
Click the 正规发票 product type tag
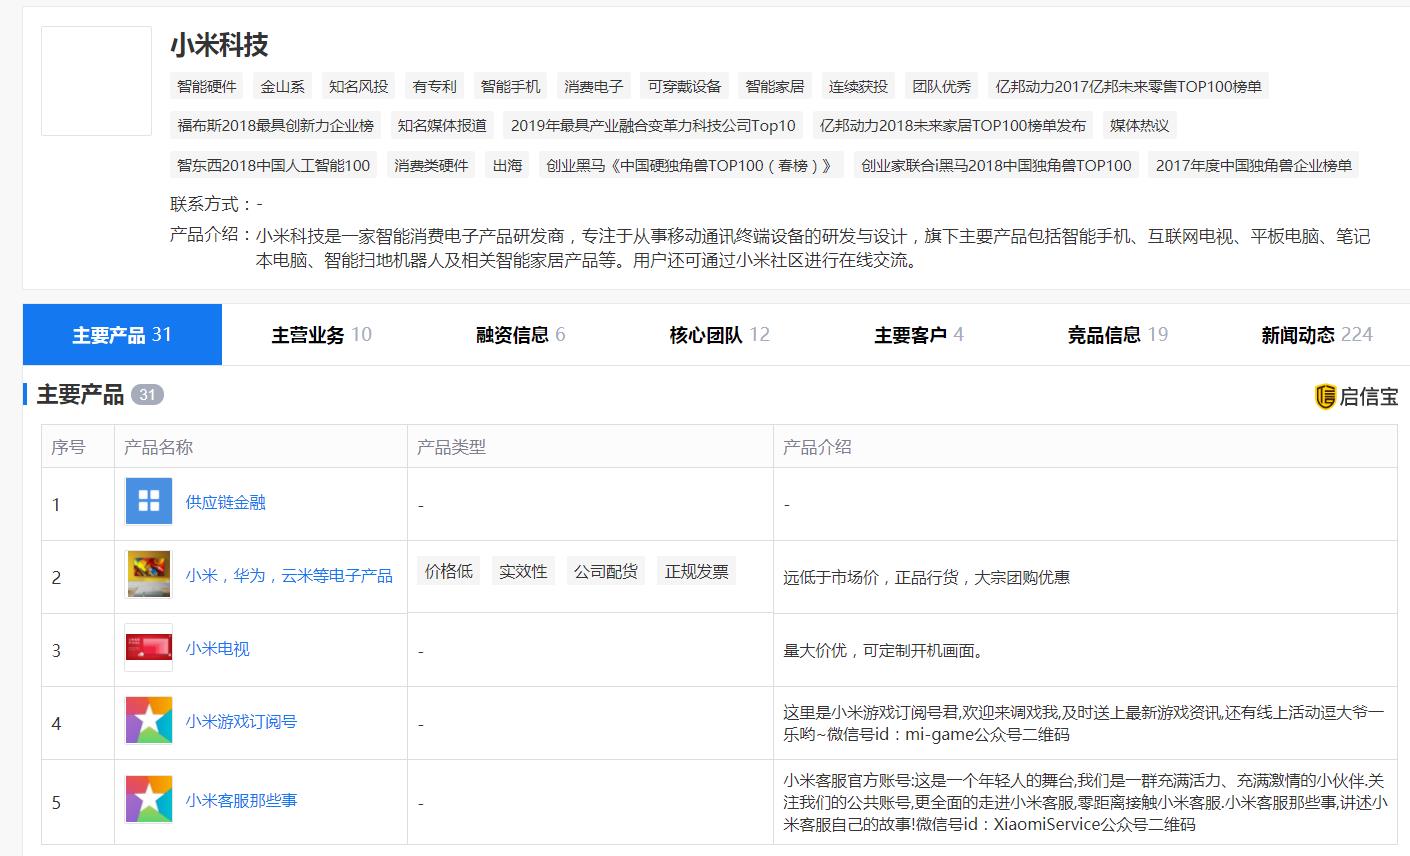tap(697, 571)
